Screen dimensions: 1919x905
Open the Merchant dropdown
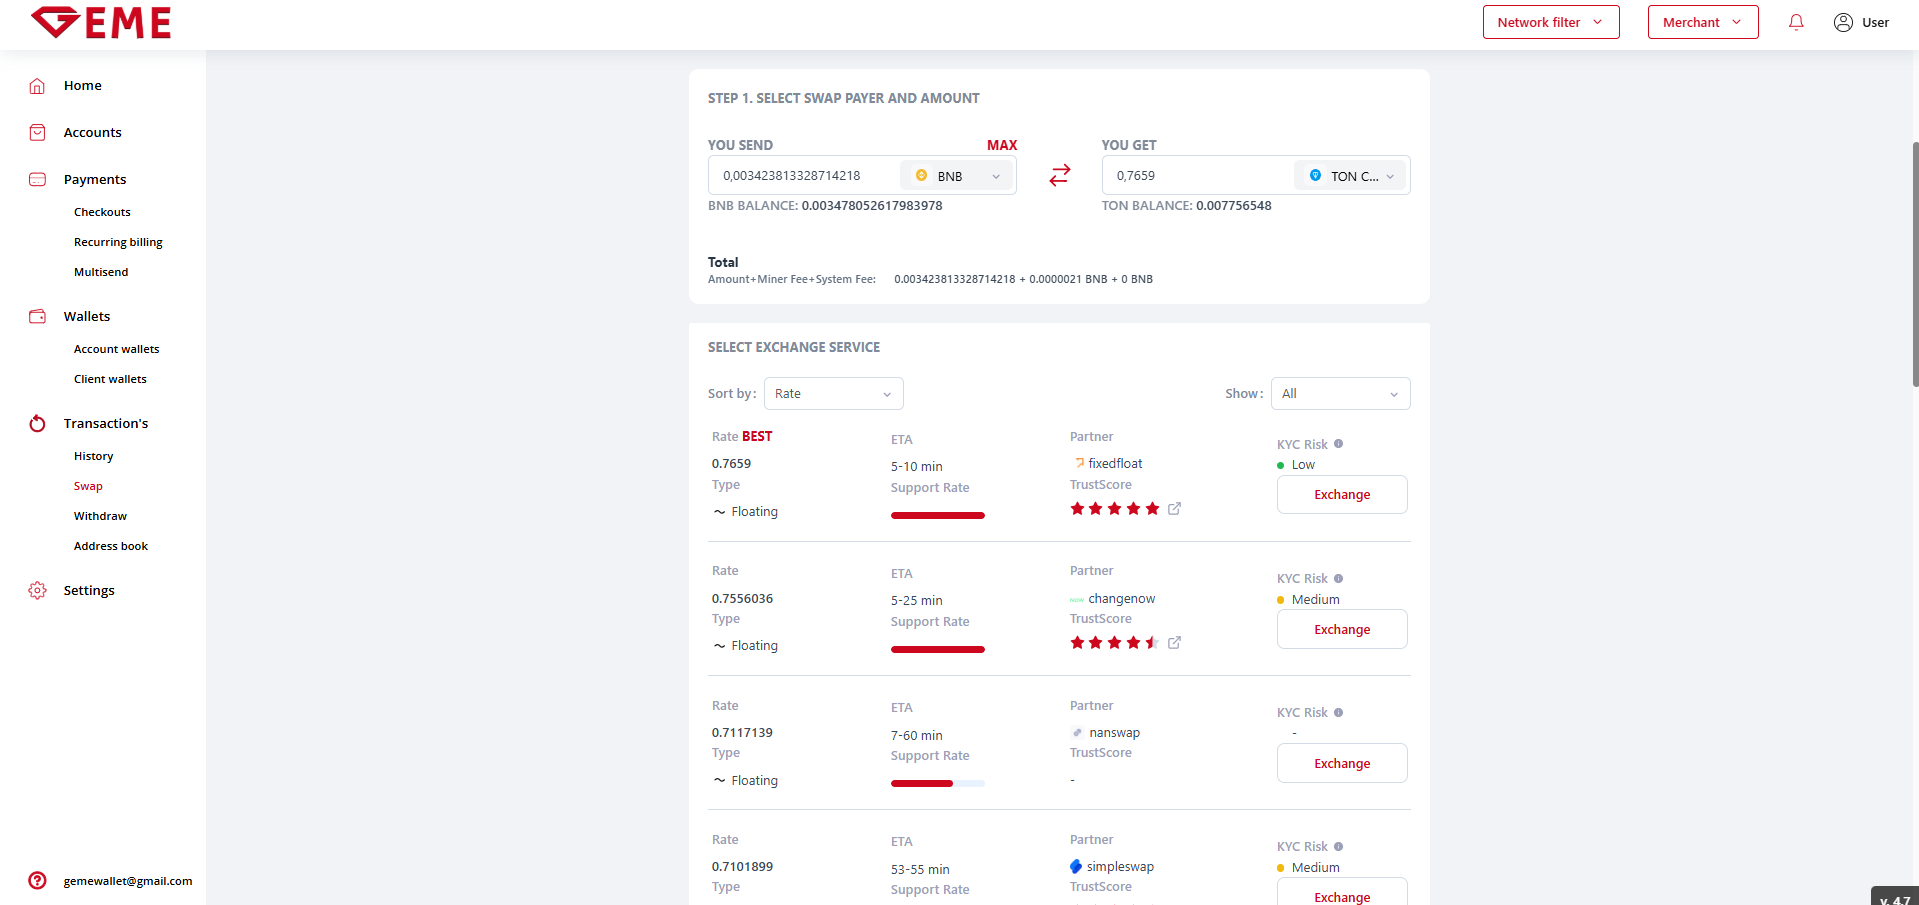click(x=1702, y=22)
